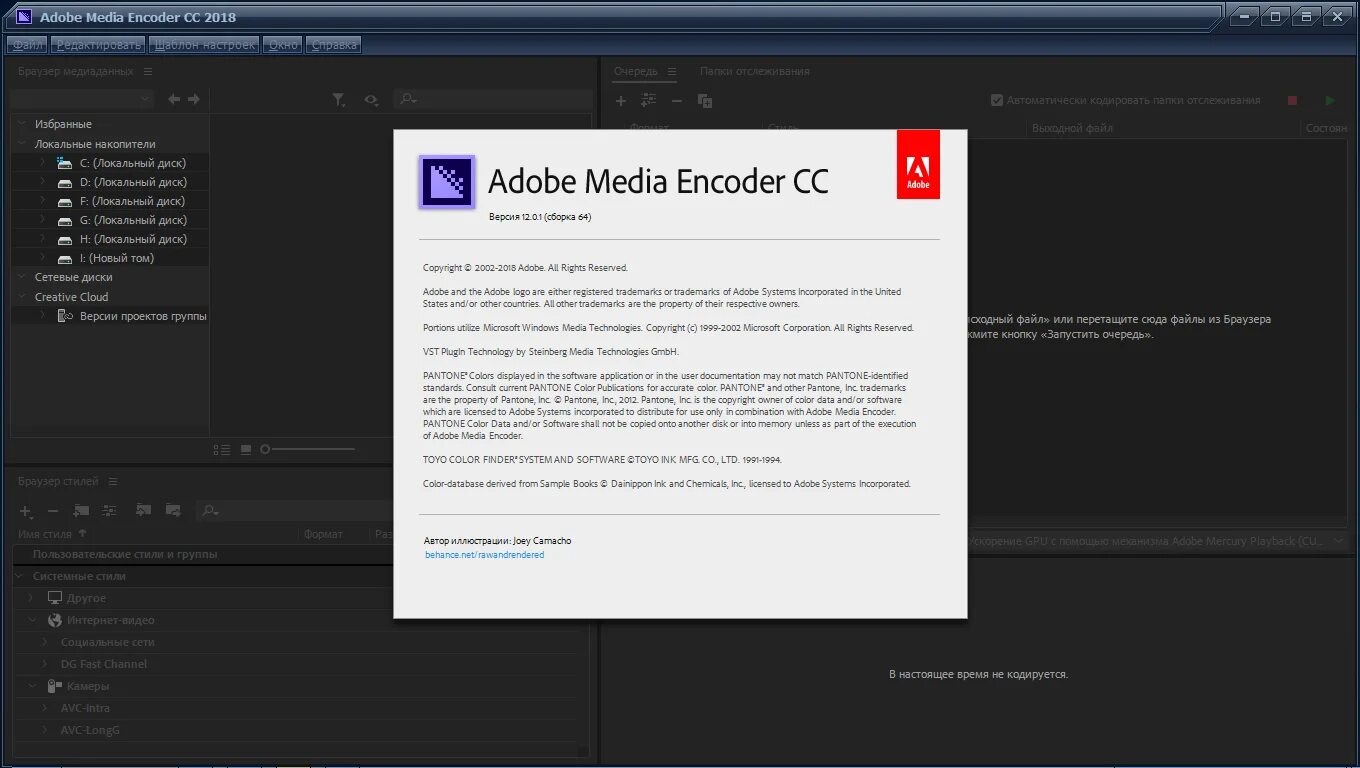This screenshot has height=768, width=1360.
Task: Open the Браузер стилей panel menu icon
Action: [113, 481]
